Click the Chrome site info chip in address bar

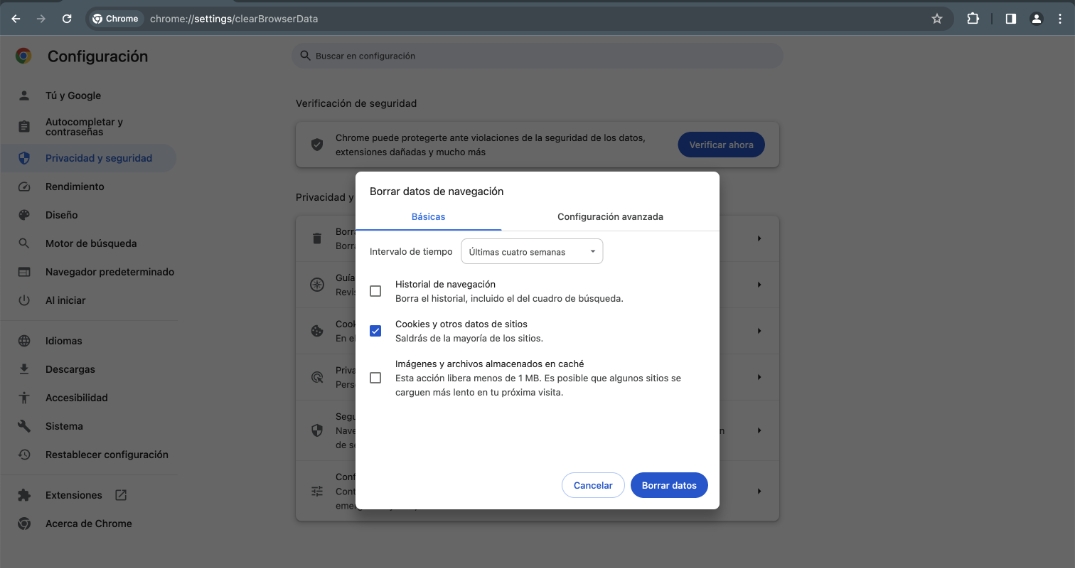point(115,19)
